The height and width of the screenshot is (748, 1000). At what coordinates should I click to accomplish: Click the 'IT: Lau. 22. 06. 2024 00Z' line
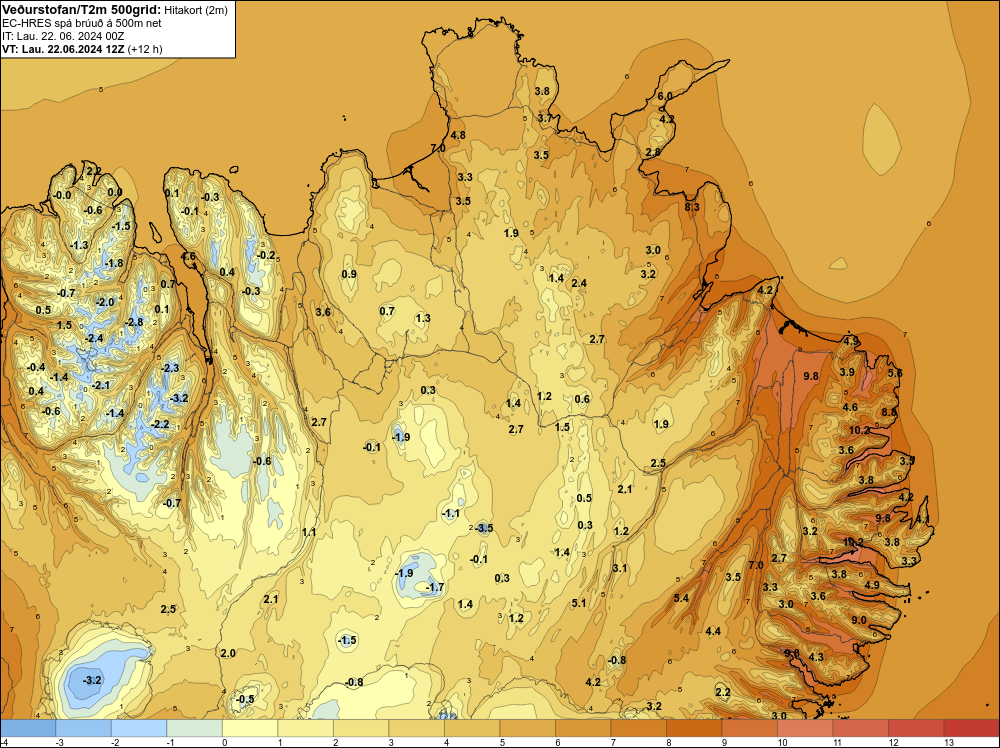point(63,36)
